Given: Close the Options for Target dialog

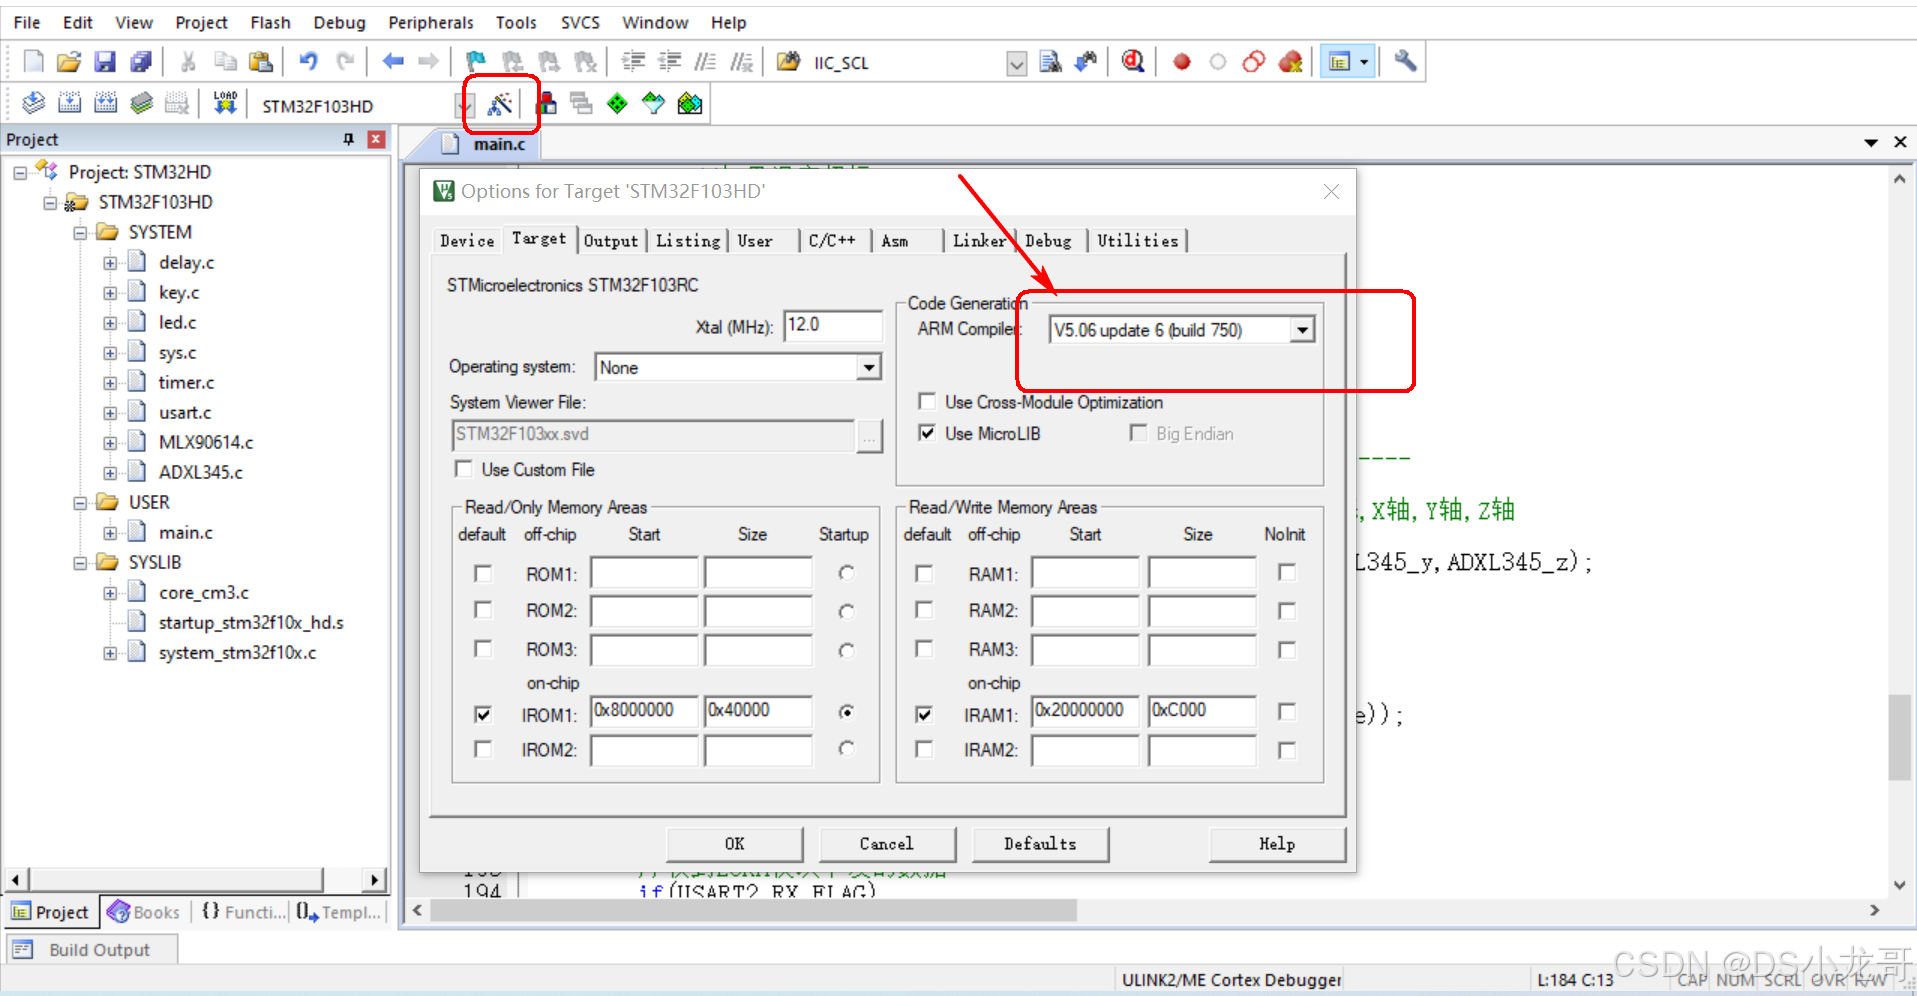Looking at the screenshot, I should point(1331,191).
